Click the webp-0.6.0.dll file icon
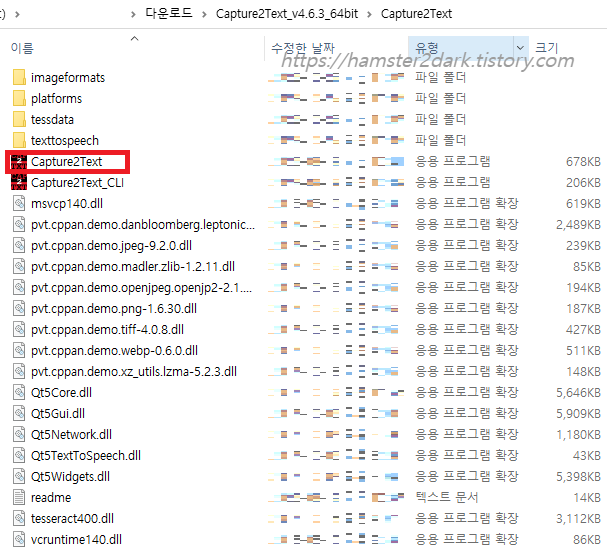Image resolution: width=607 pixels, height=551 pixels. pos(19,350)
